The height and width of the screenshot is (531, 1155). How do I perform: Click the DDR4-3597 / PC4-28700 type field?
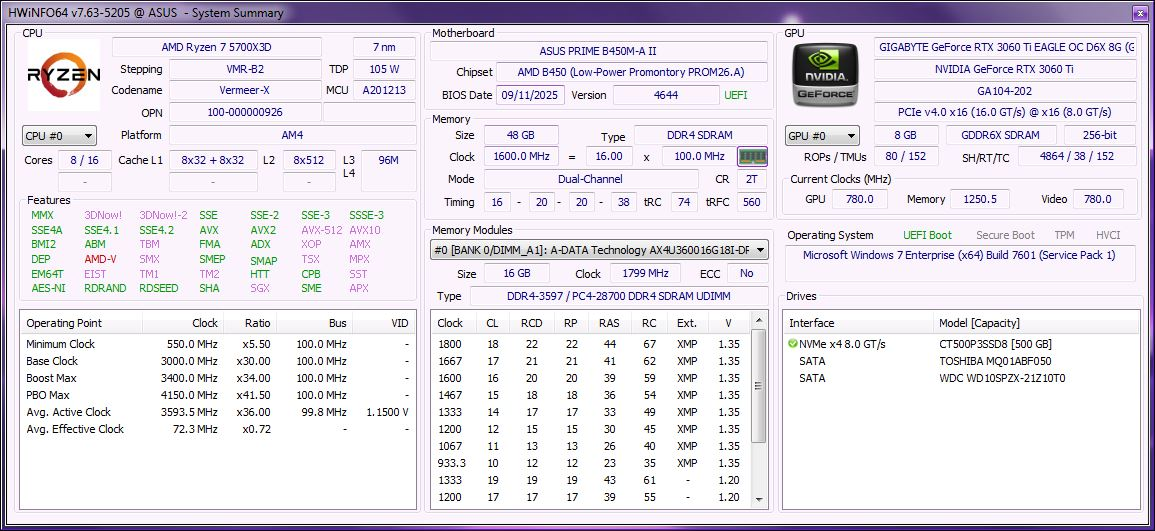618,296
